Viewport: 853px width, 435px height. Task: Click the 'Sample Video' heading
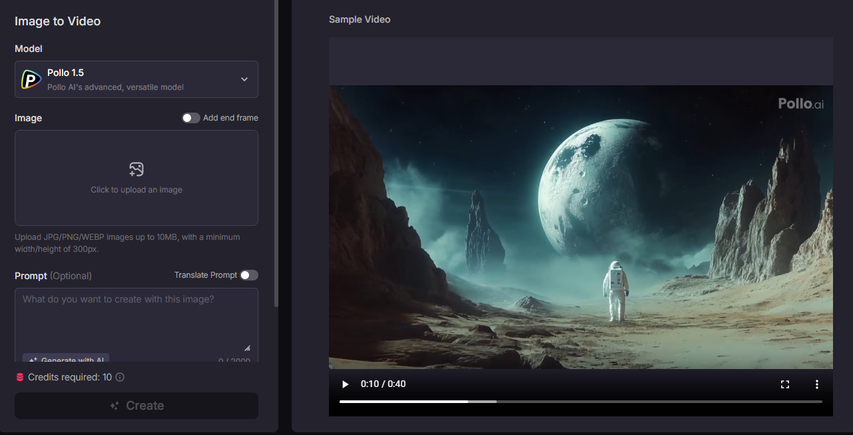coord(360,20)
